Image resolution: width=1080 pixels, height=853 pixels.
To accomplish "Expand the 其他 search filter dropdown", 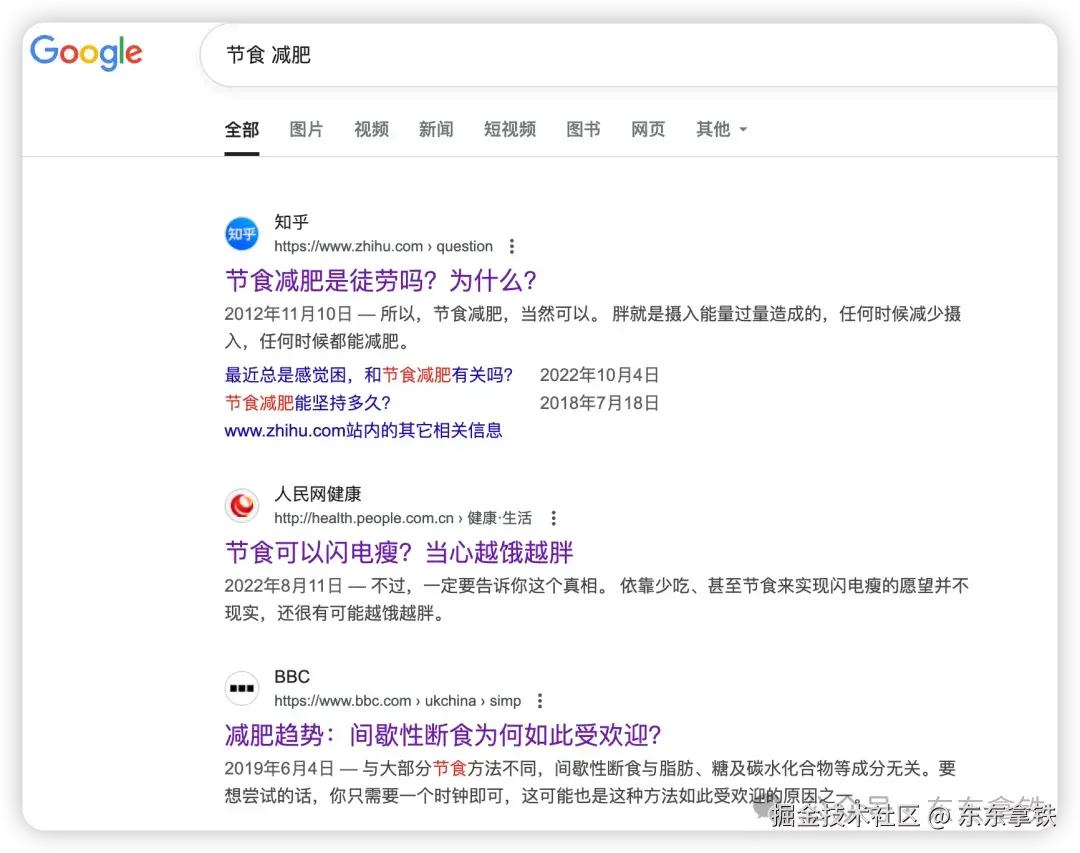I will pyautogui.click(x=721, y=129).
